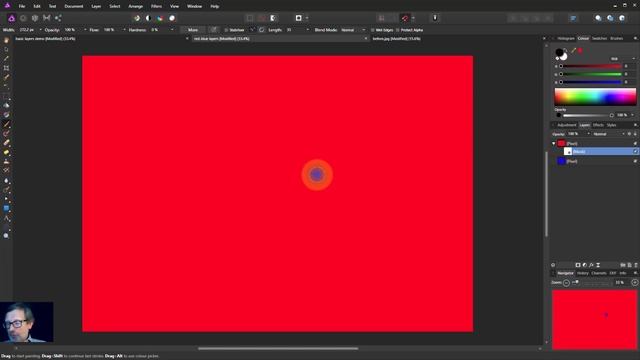This screenshot has height=360, width=640.
Task: Switch to the Photo Persona icon
Action: 11,18
